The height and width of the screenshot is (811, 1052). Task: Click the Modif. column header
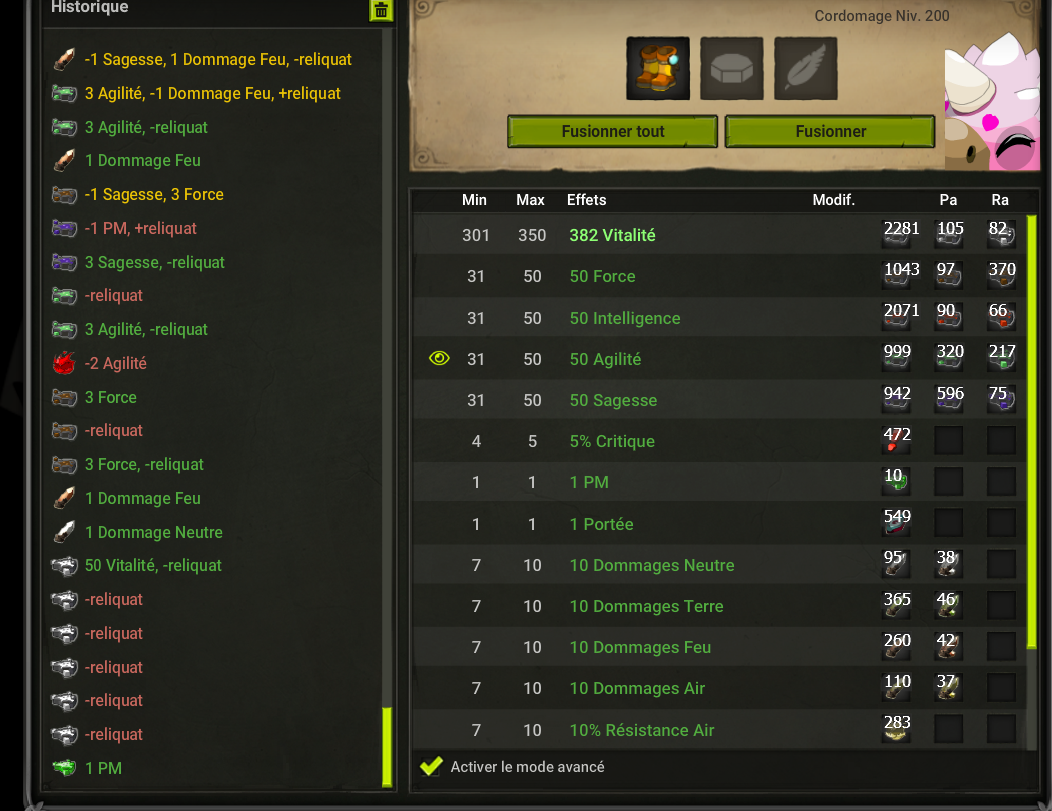tap(833, 200)
